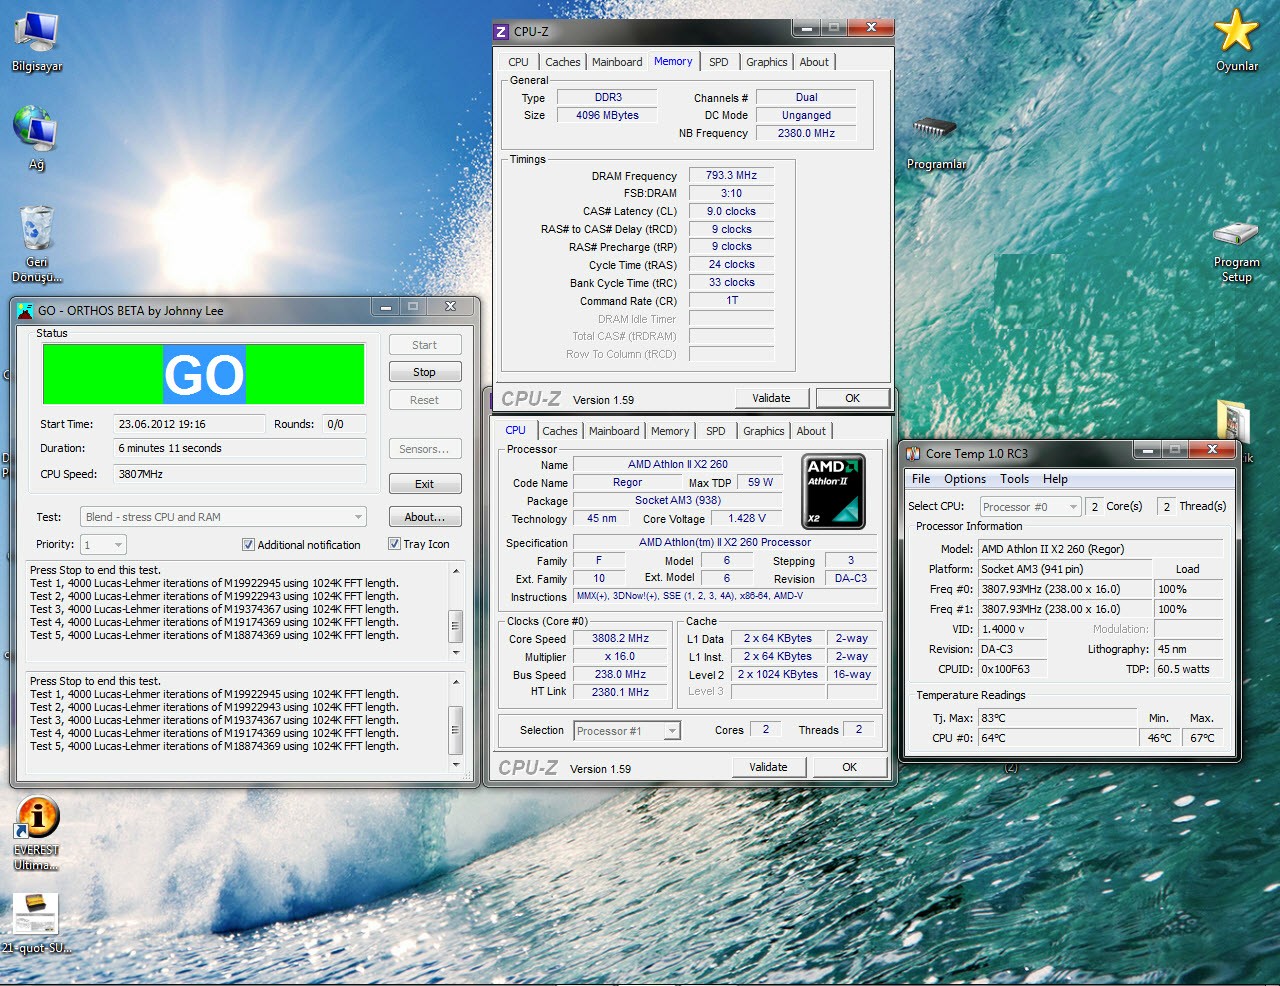Open the partially hidden folder icon above Core Temp

1233,421
